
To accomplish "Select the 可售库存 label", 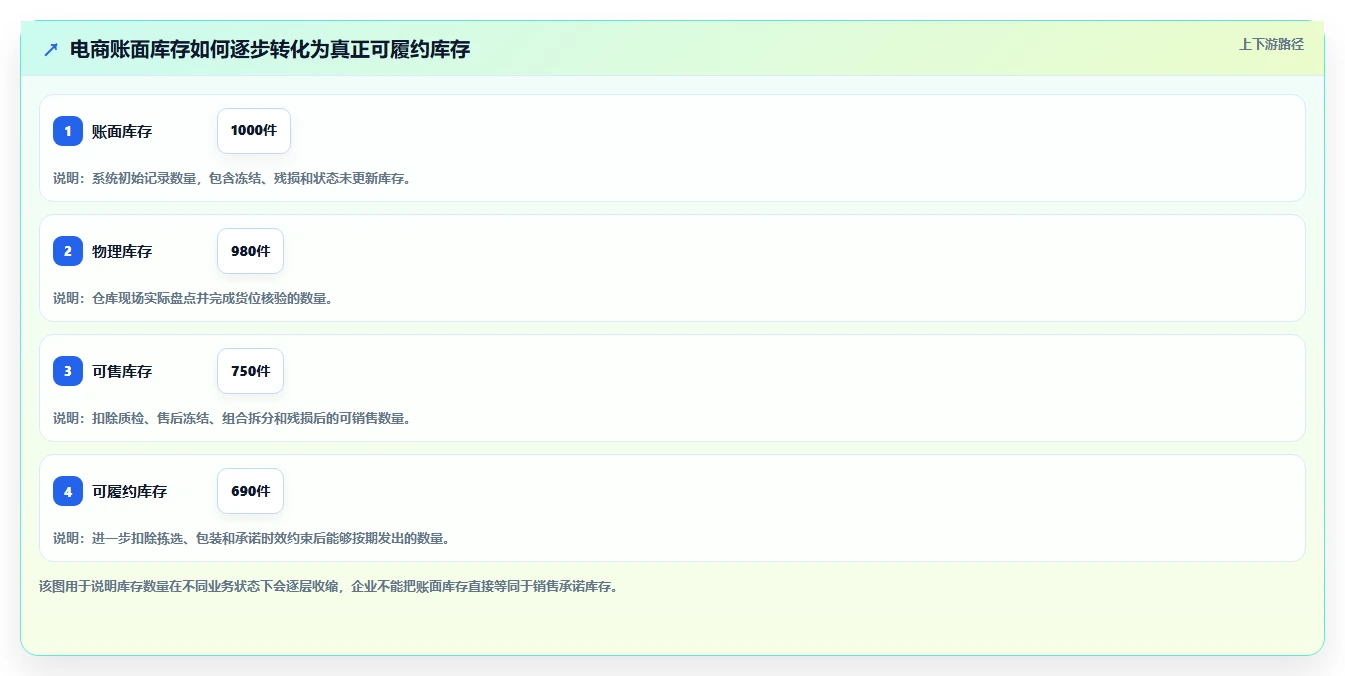I will (x=122, y=371).
